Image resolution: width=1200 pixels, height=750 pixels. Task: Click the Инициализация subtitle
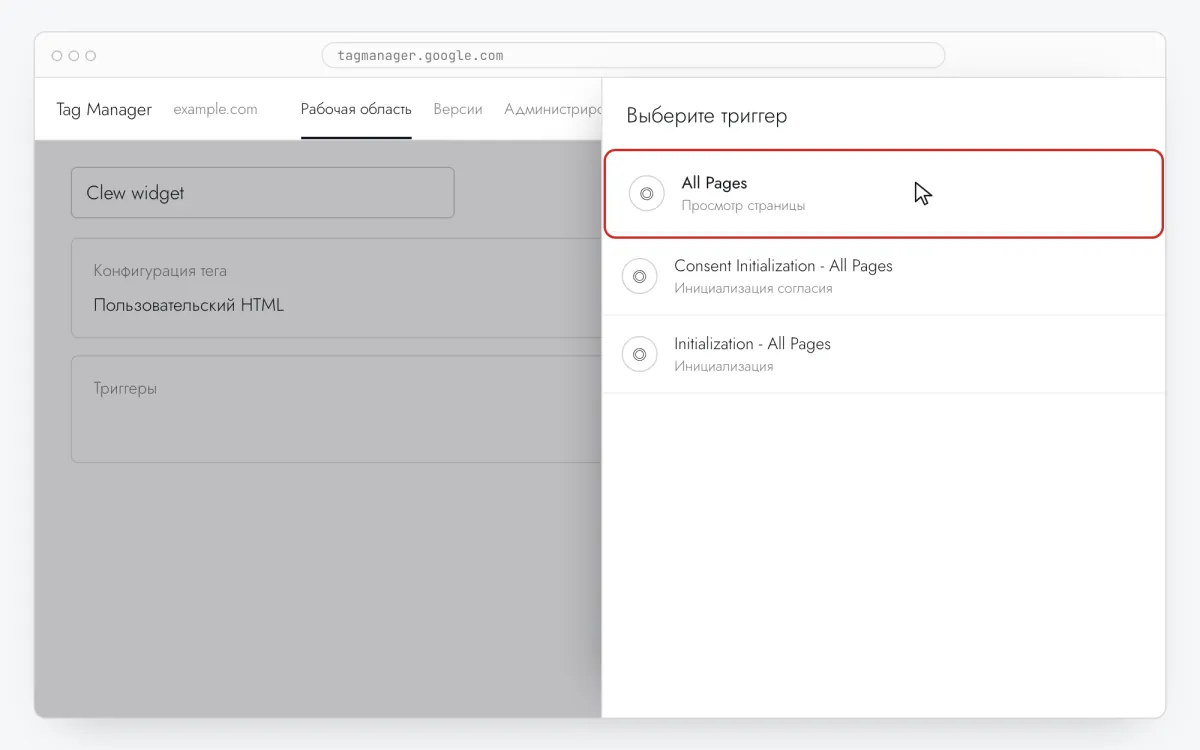coord(724,367)
